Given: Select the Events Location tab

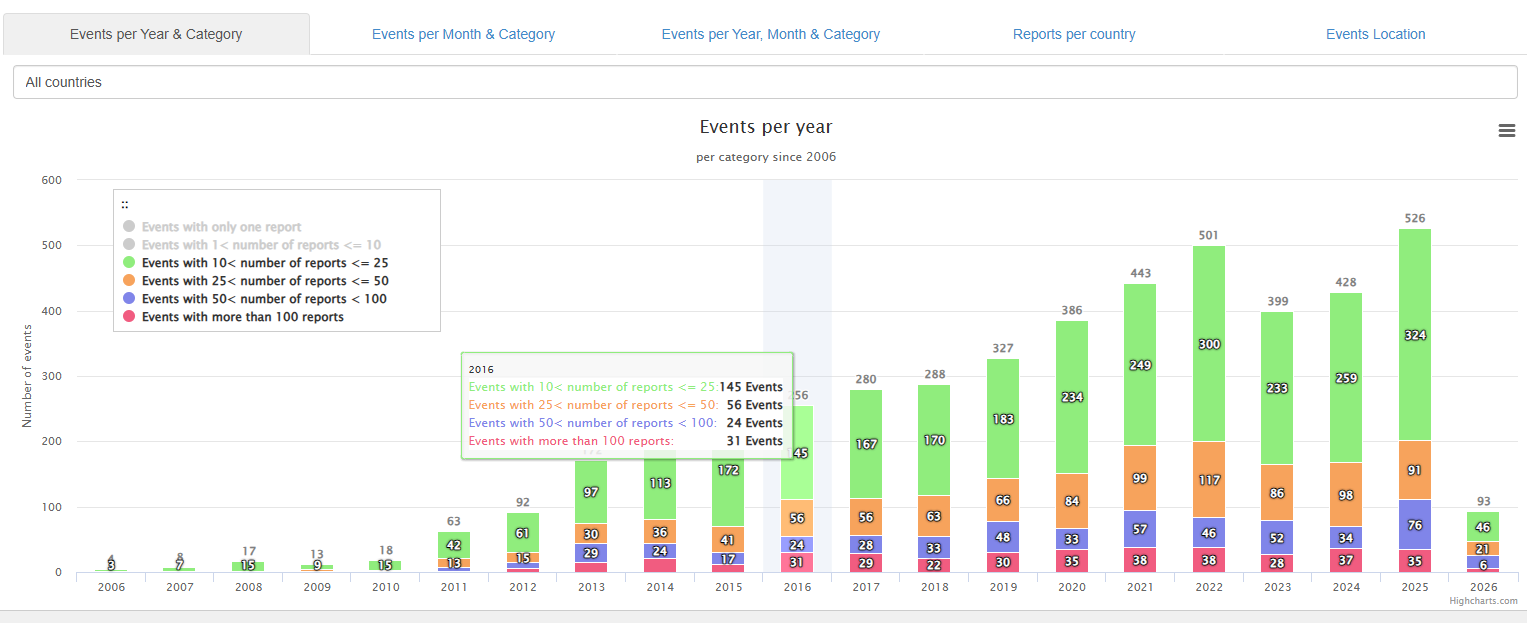Looking at the screenshot, I should click(1375, 34).
